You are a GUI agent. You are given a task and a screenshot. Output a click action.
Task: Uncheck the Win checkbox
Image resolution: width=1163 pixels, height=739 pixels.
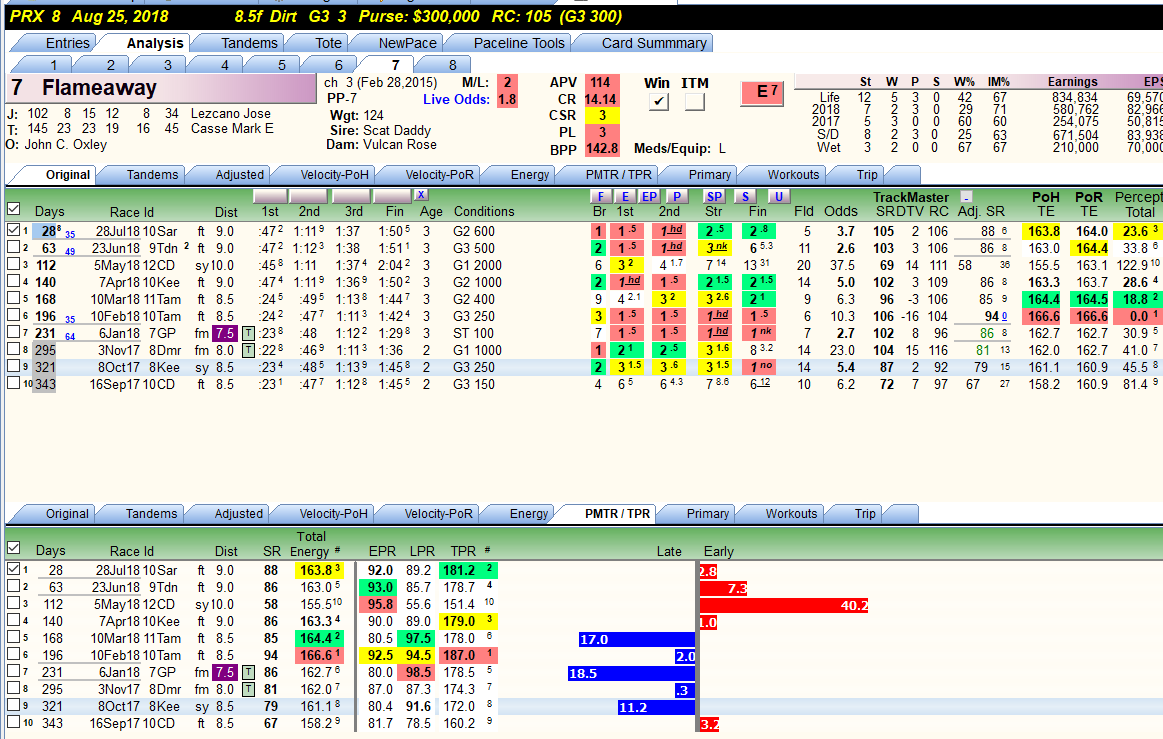coord(658,102)
